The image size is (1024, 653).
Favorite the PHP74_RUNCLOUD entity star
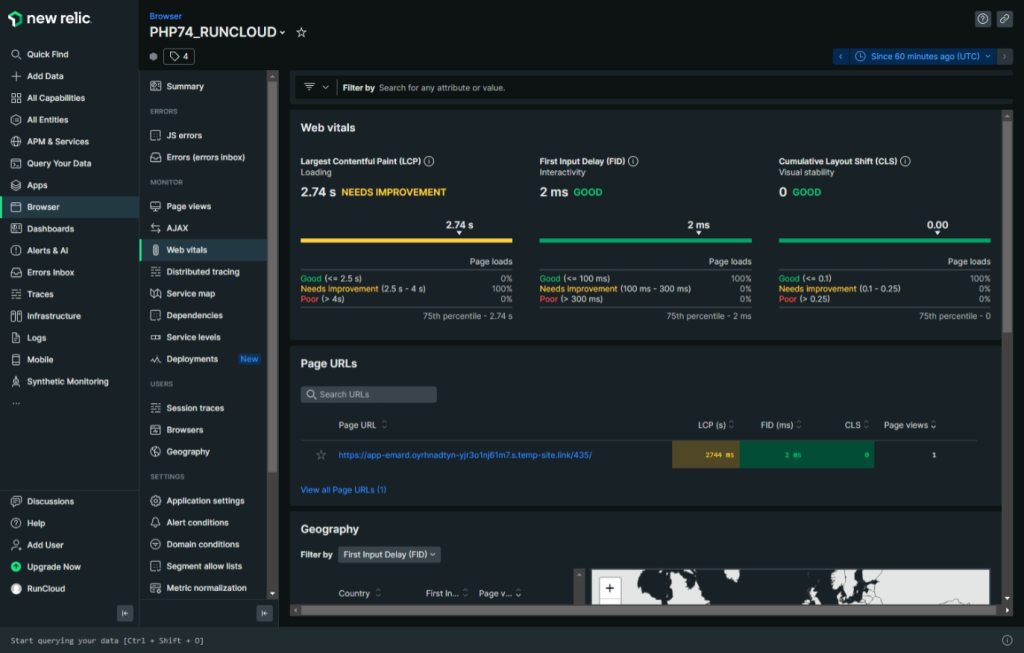coord(301,32)
